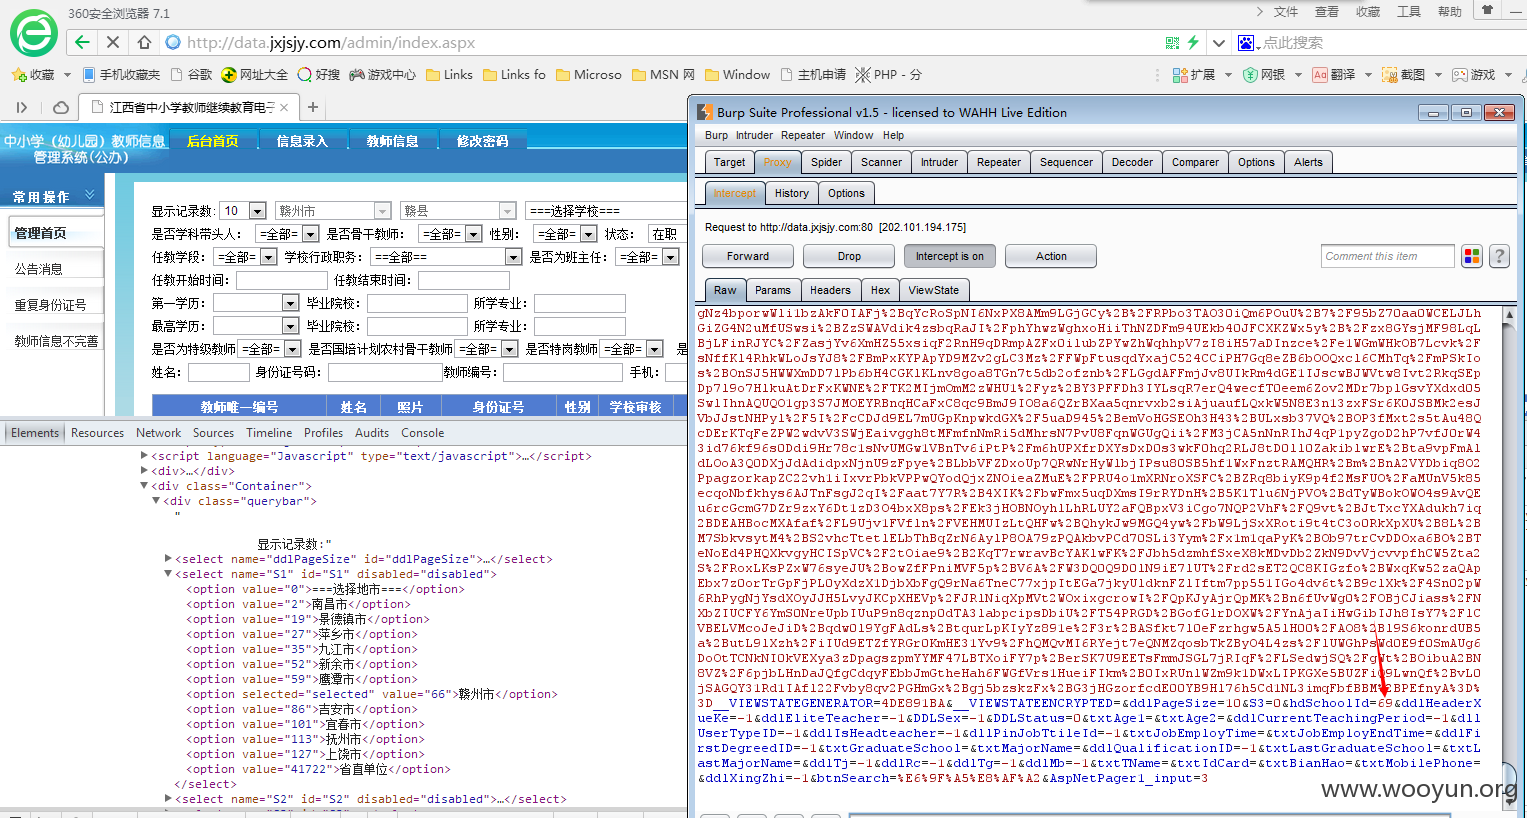The width and height of the screenshot is (1527, 818).
Task: Open the 手机收藏夹 bookmark
Action: [x=121, y=75]
